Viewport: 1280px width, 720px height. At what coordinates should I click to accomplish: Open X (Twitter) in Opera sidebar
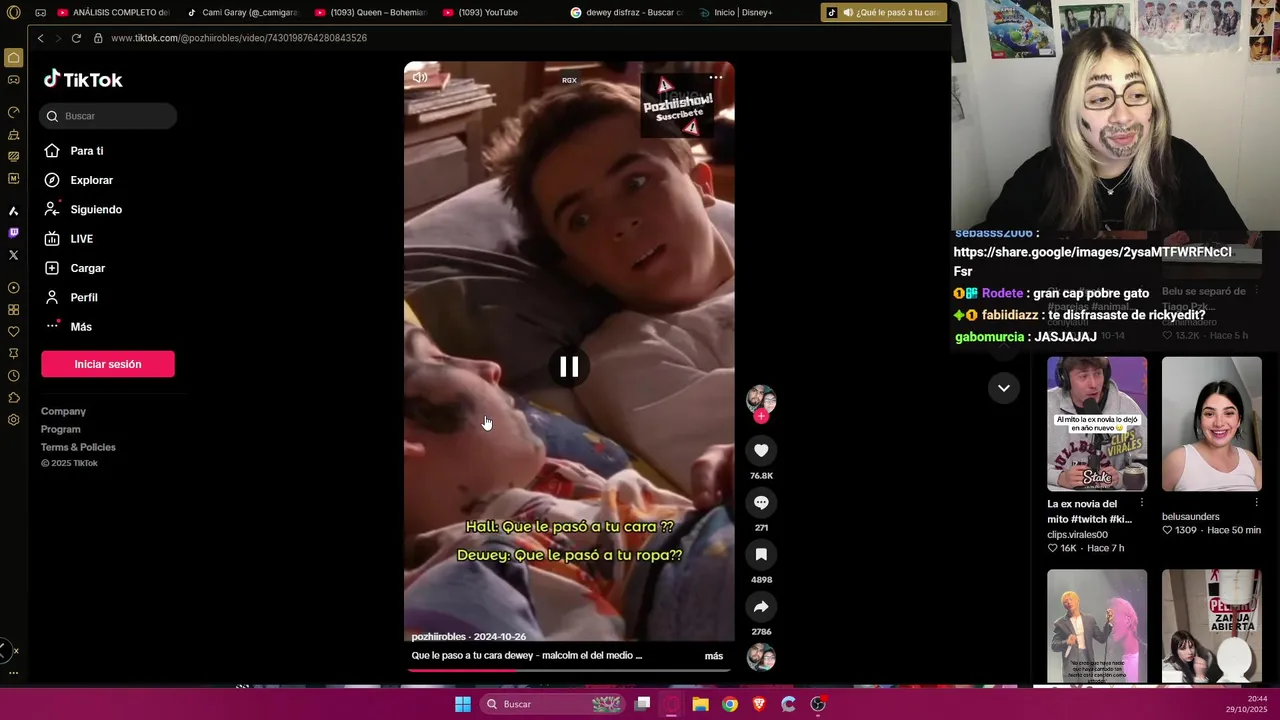pyautogui.click(x=13, y=255)
